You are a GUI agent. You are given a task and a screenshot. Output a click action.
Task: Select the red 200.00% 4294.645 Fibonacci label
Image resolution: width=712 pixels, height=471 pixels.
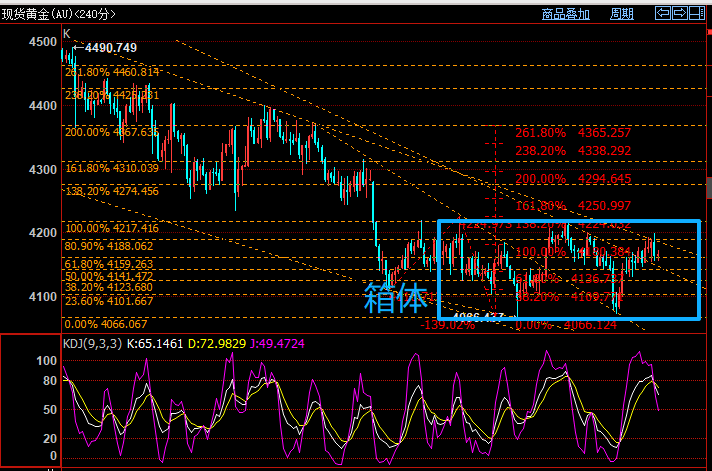(573, 179)
